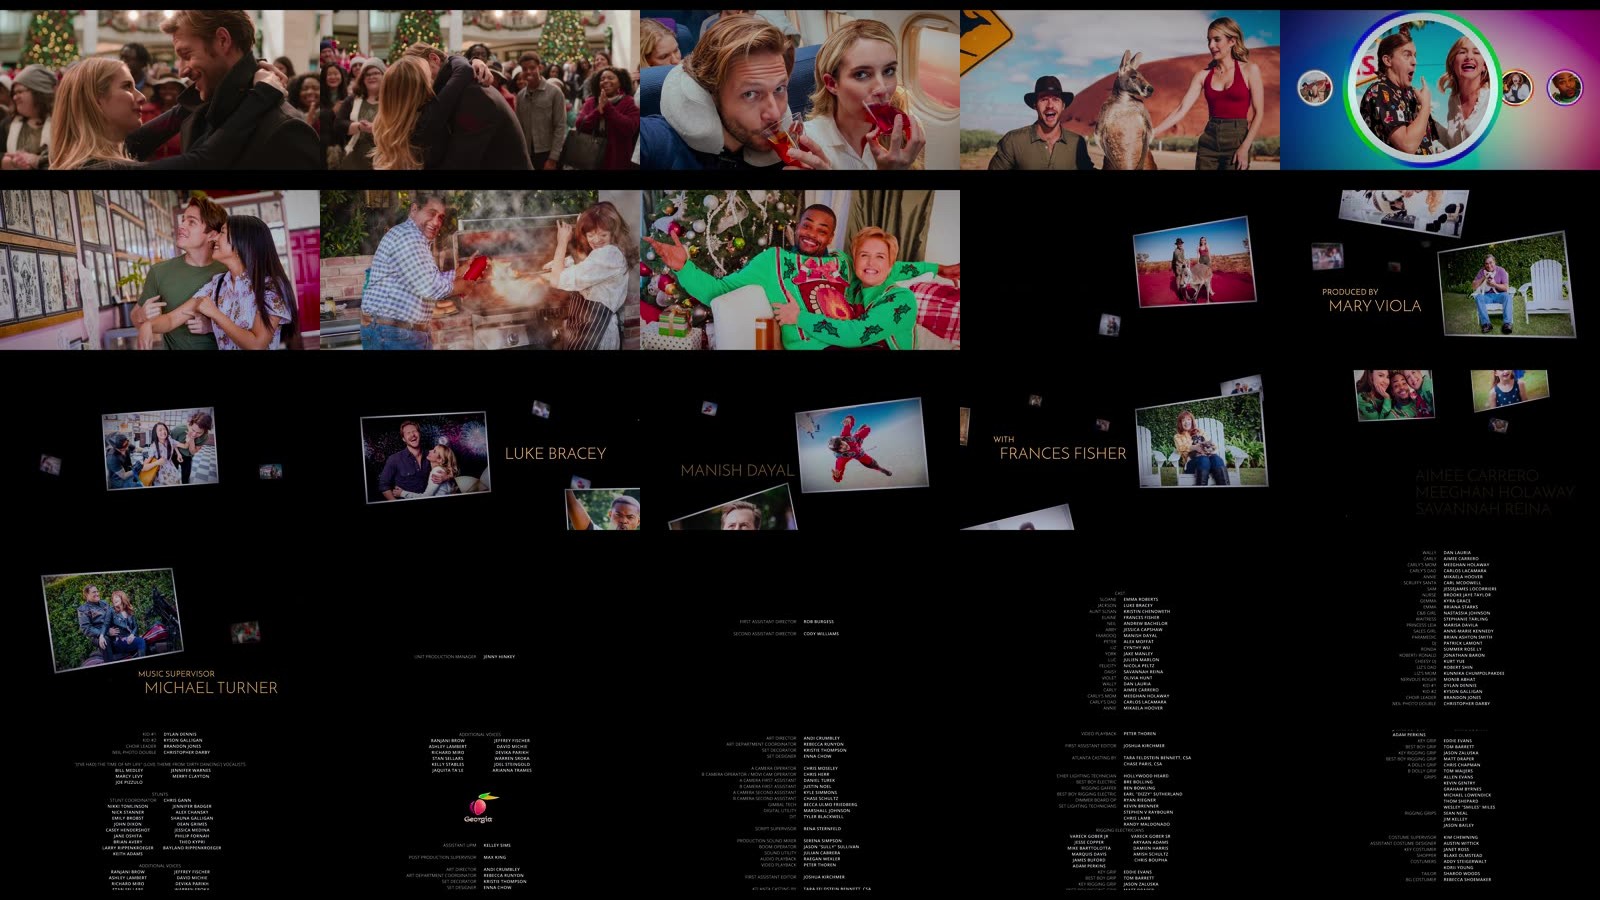1600x900 pixels.
Task: Click the MARY VIOLA producer name
Action: [1375, 306]
